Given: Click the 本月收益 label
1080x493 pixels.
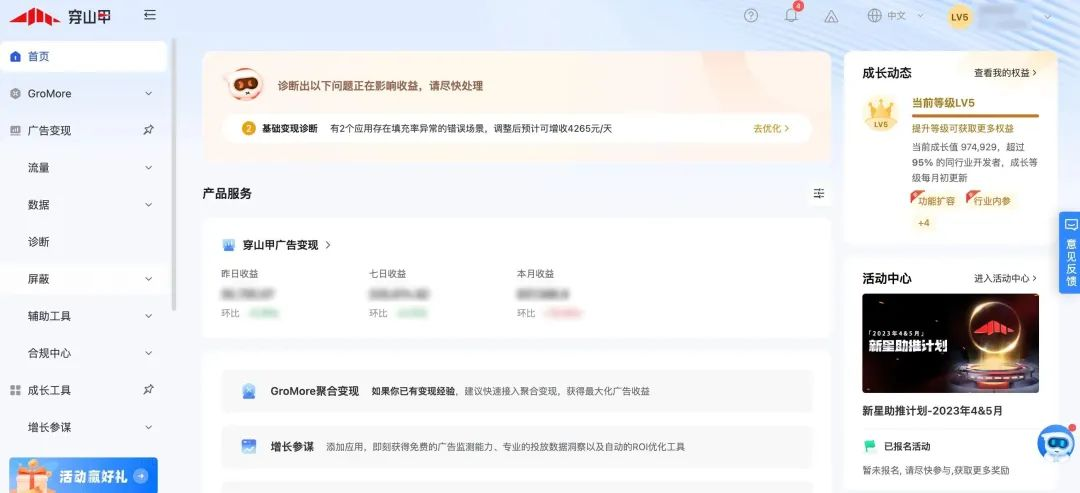Looking at the screenshot, I should [x=536, y=273].
